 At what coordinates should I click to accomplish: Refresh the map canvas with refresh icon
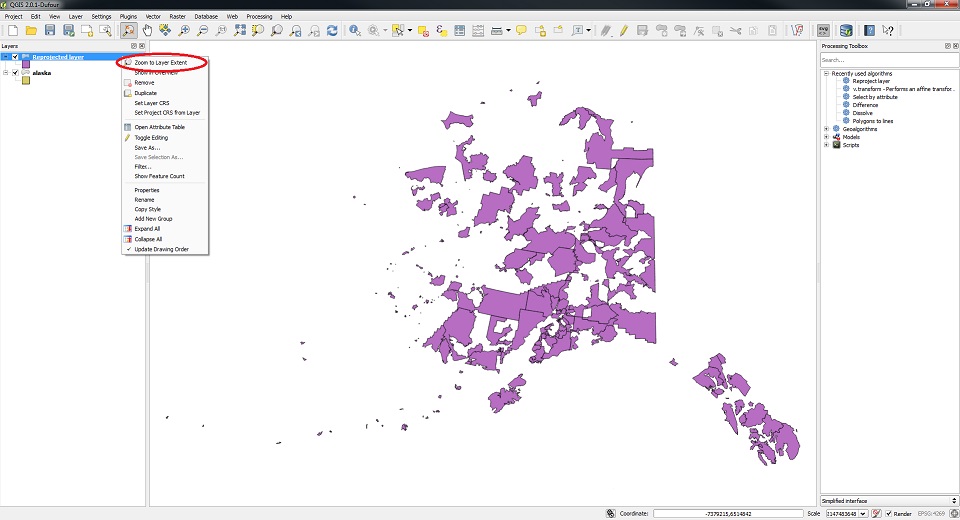coord(332,30)
